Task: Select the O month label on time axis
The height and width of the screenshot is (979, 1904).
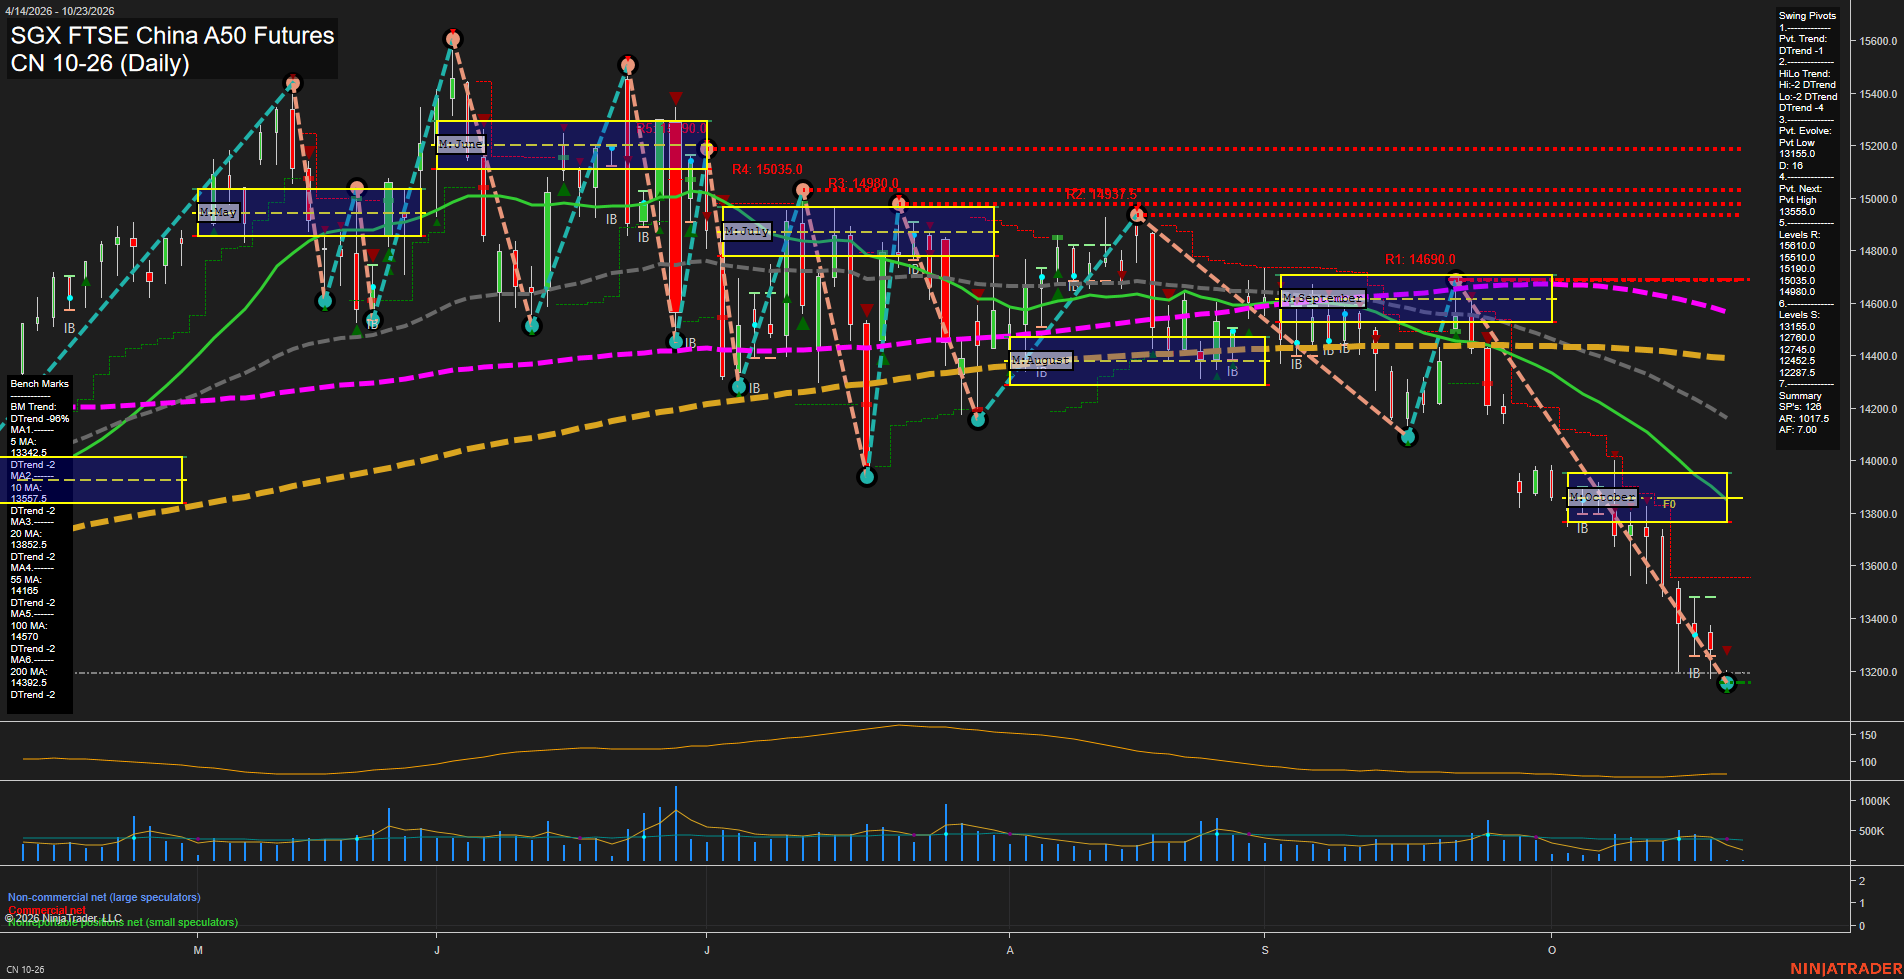Action: pos(1552,950)
